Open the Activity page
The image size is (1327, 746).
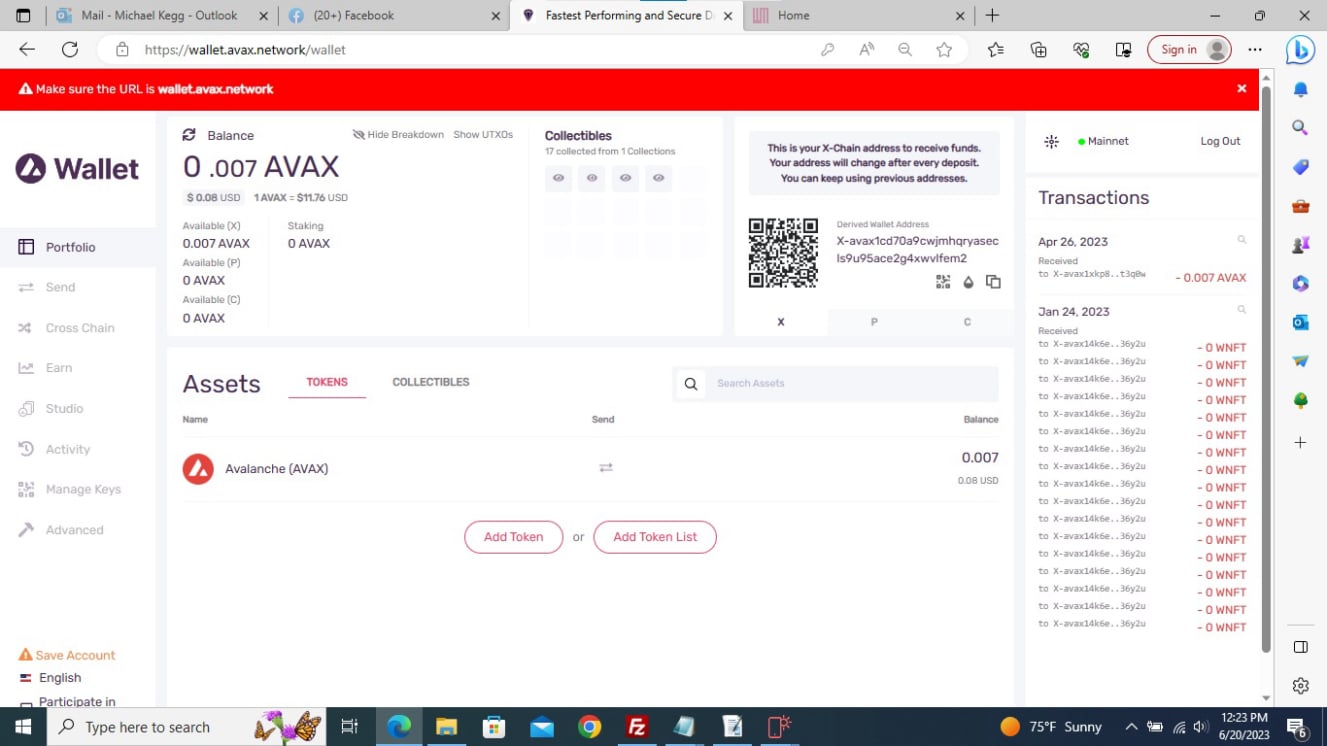click(67, 449)
